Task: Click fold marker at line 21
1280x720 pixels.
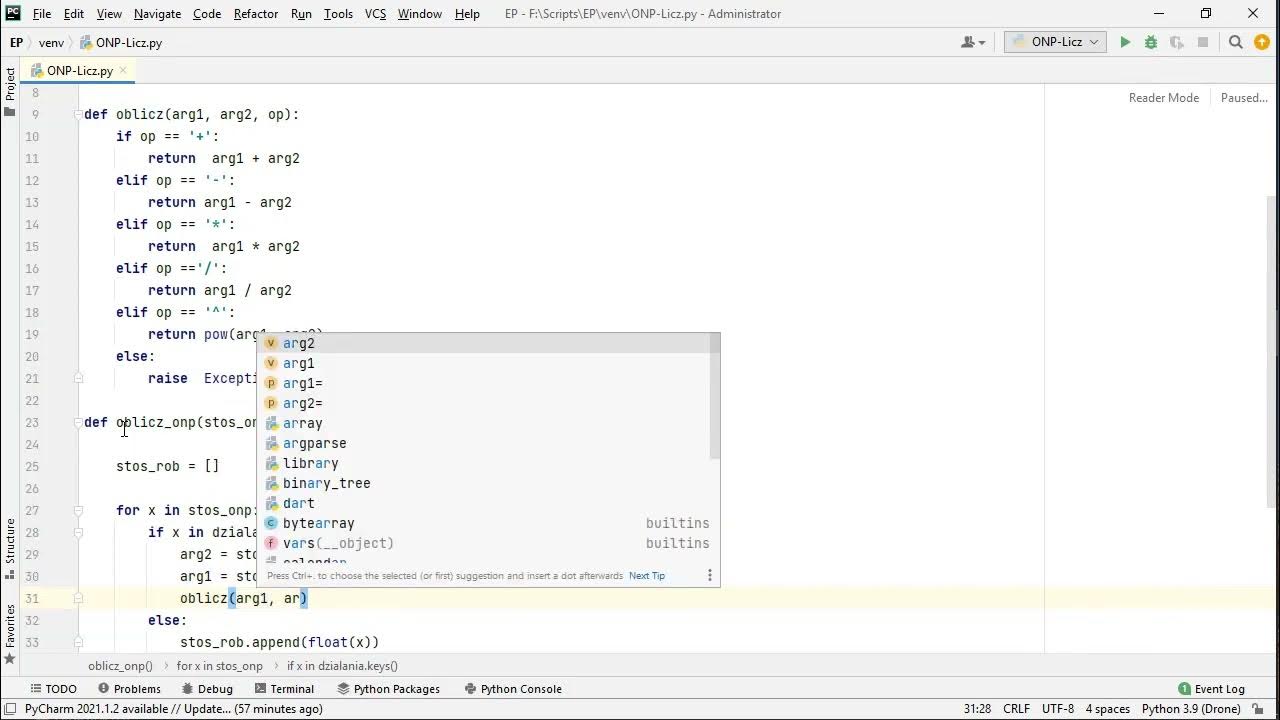Action: [x=77, y=378]
